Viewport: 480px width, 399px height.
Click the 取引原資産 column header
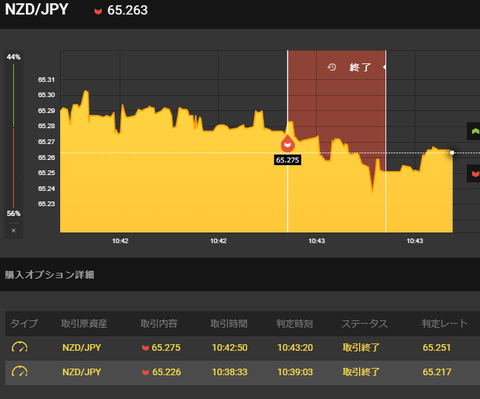pyautogui.click(x=84, y=323)
